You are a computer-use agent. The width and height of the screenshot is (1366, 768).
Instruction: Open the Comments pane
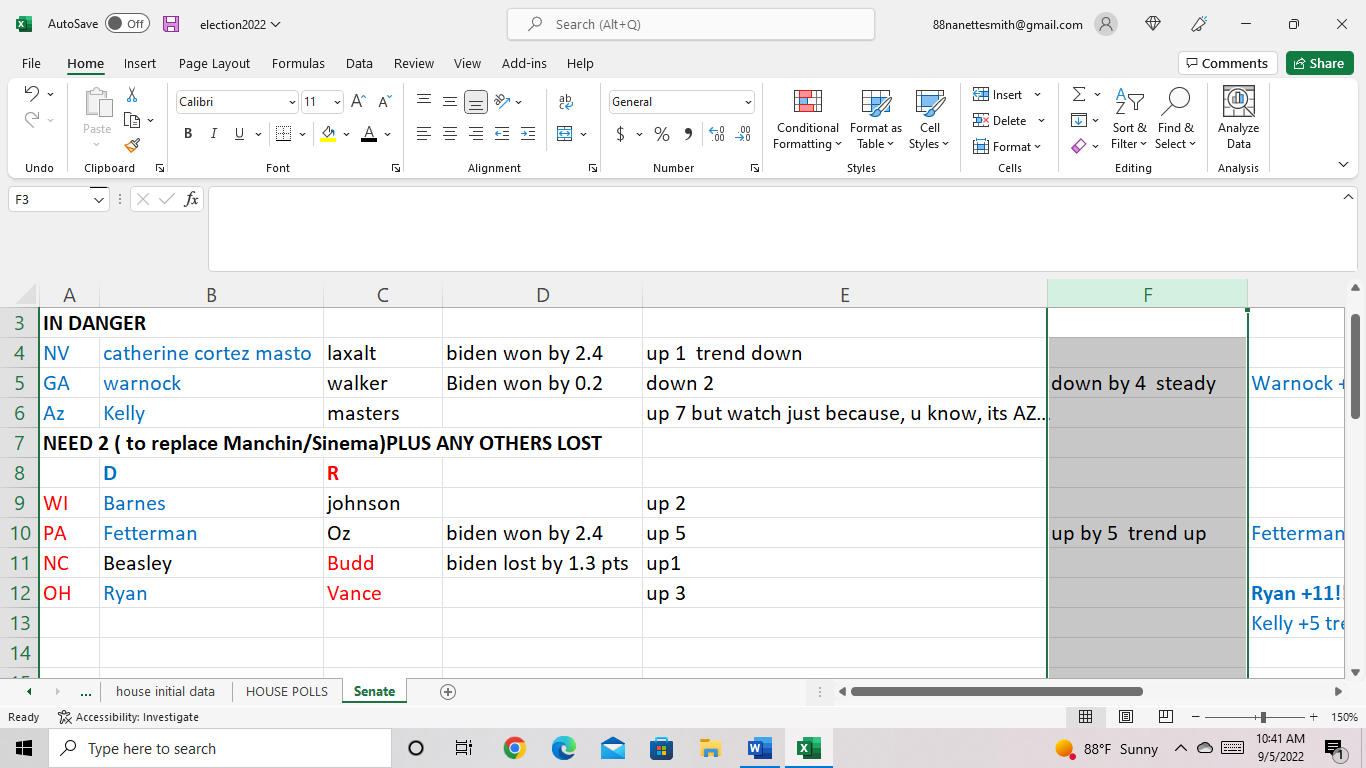tap(1228, 63)
